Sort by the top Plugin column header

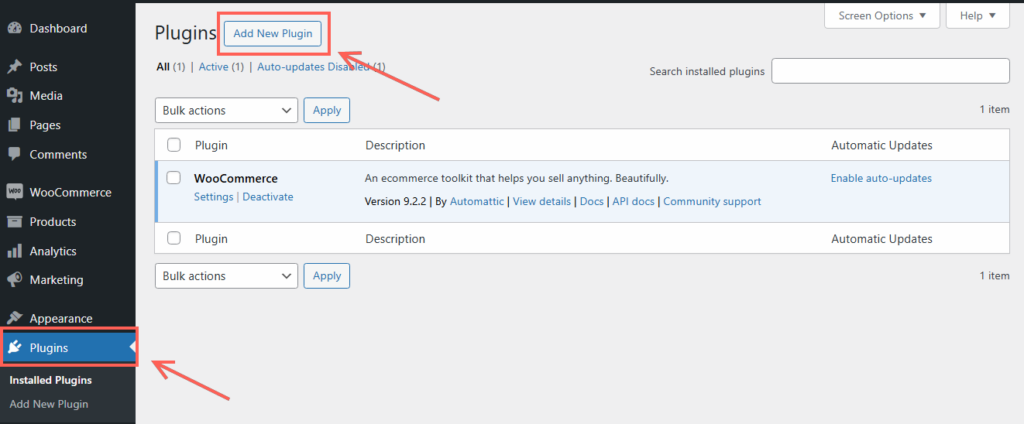(x=212, y=145)
